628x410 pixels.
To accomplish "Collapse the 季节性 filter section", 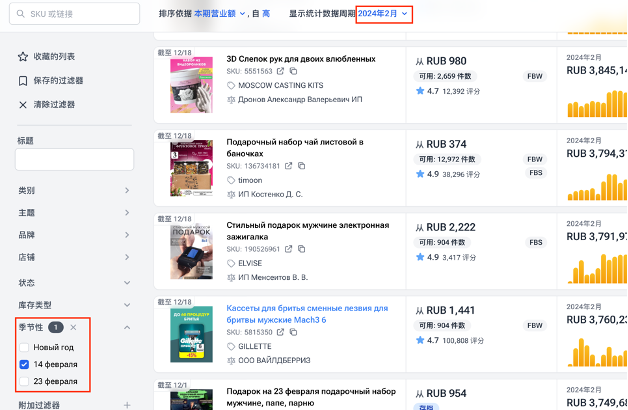I will (127, 327).
